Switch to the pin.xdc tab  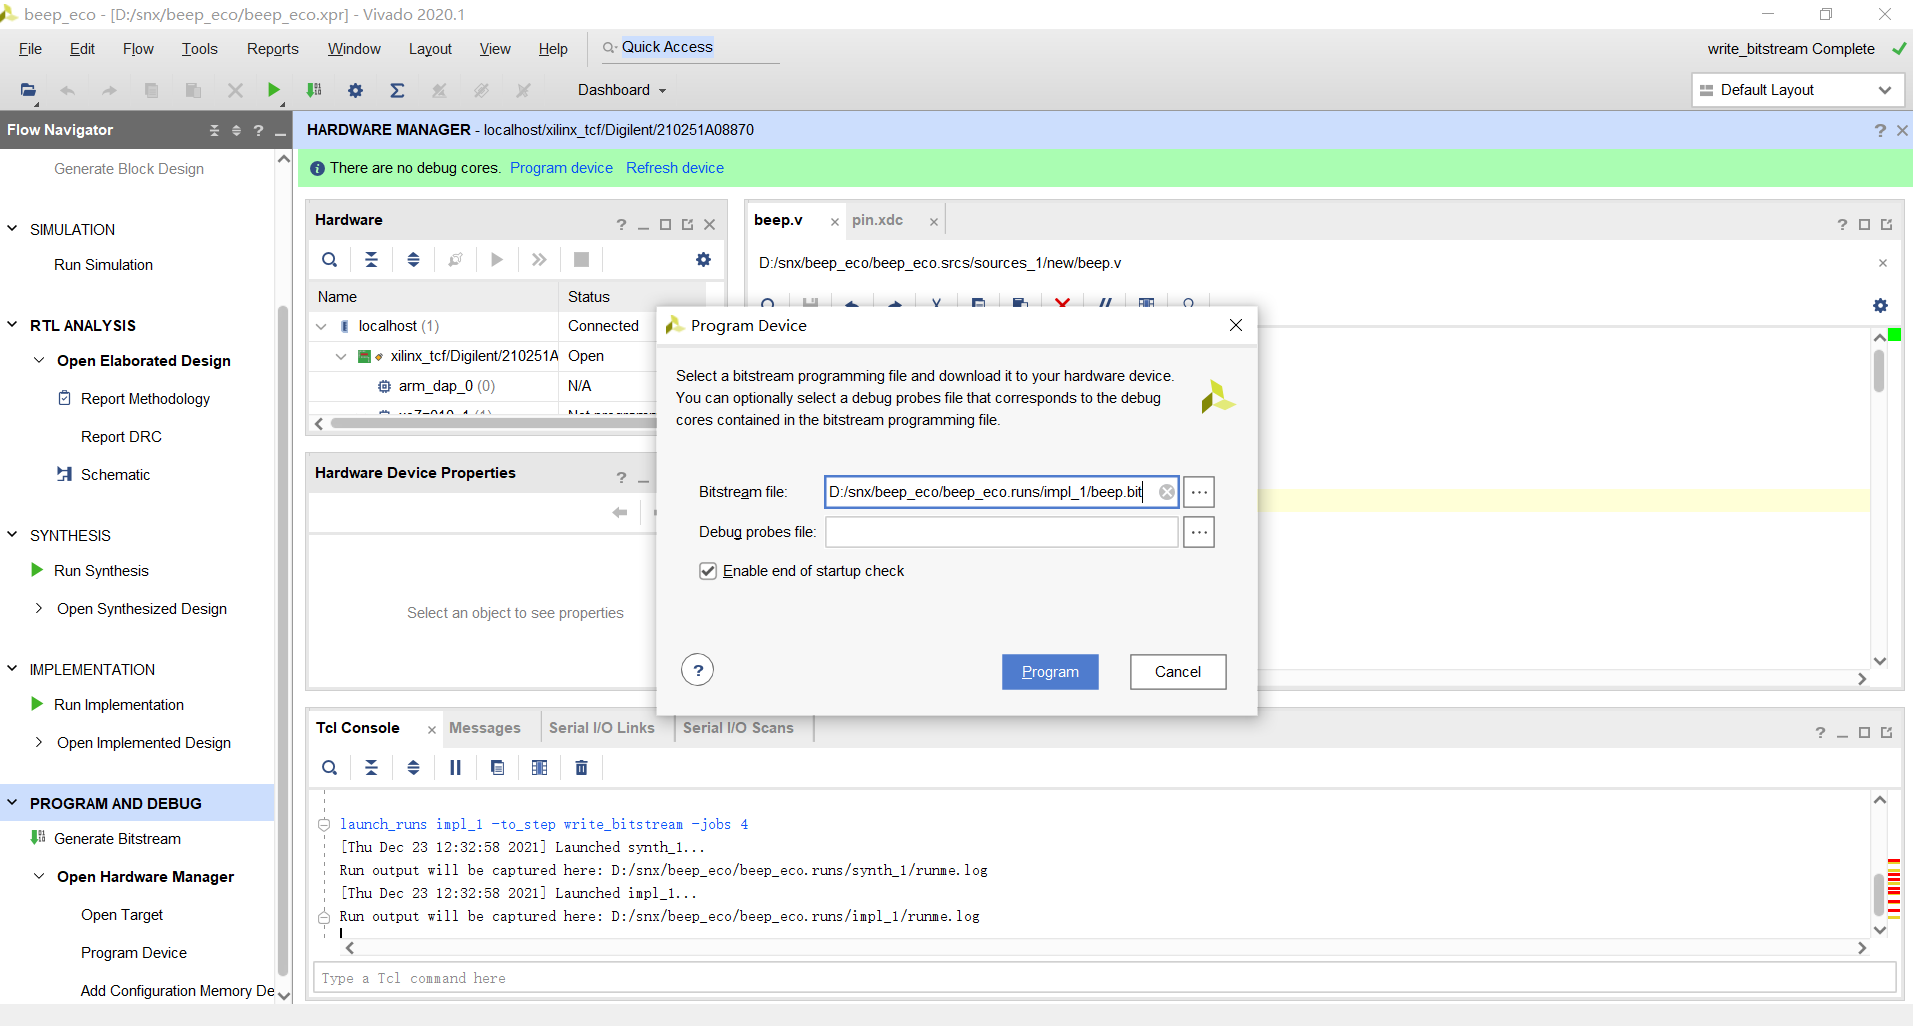pos(877,220)
